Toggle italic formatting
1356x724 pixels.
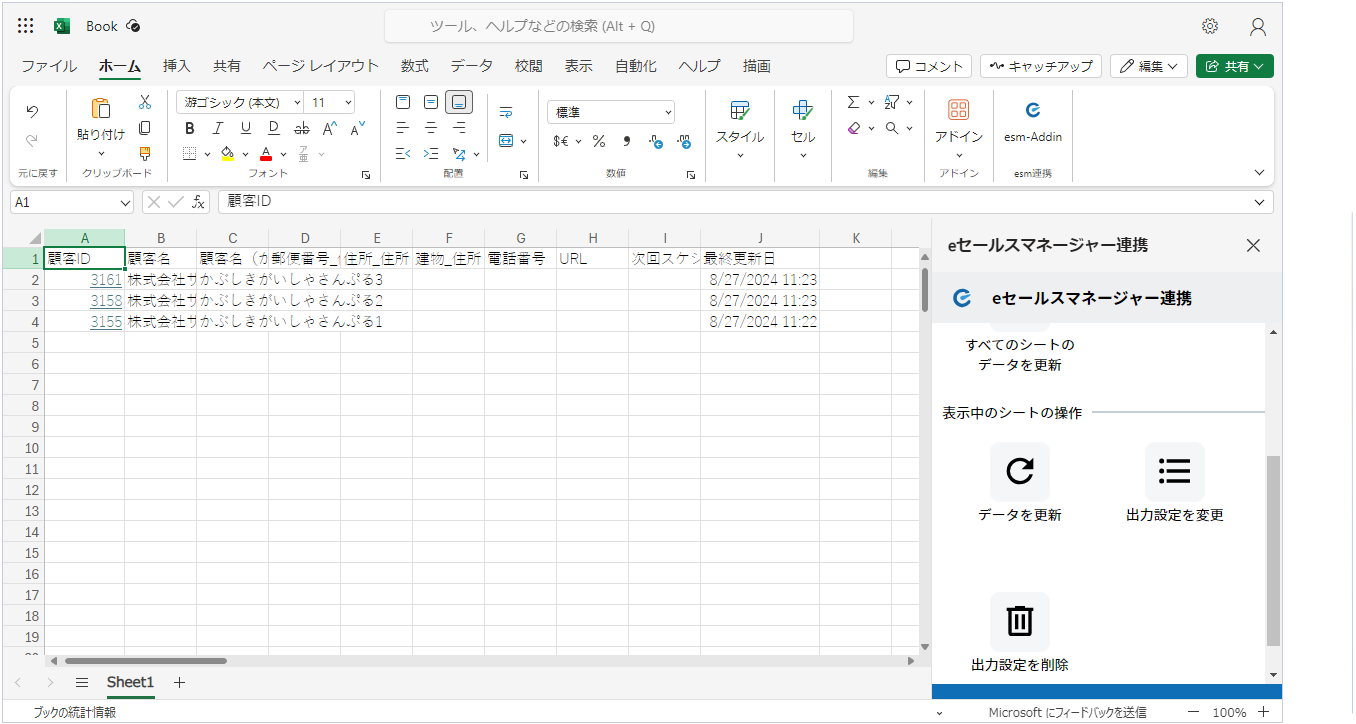(x=218, y=128)
